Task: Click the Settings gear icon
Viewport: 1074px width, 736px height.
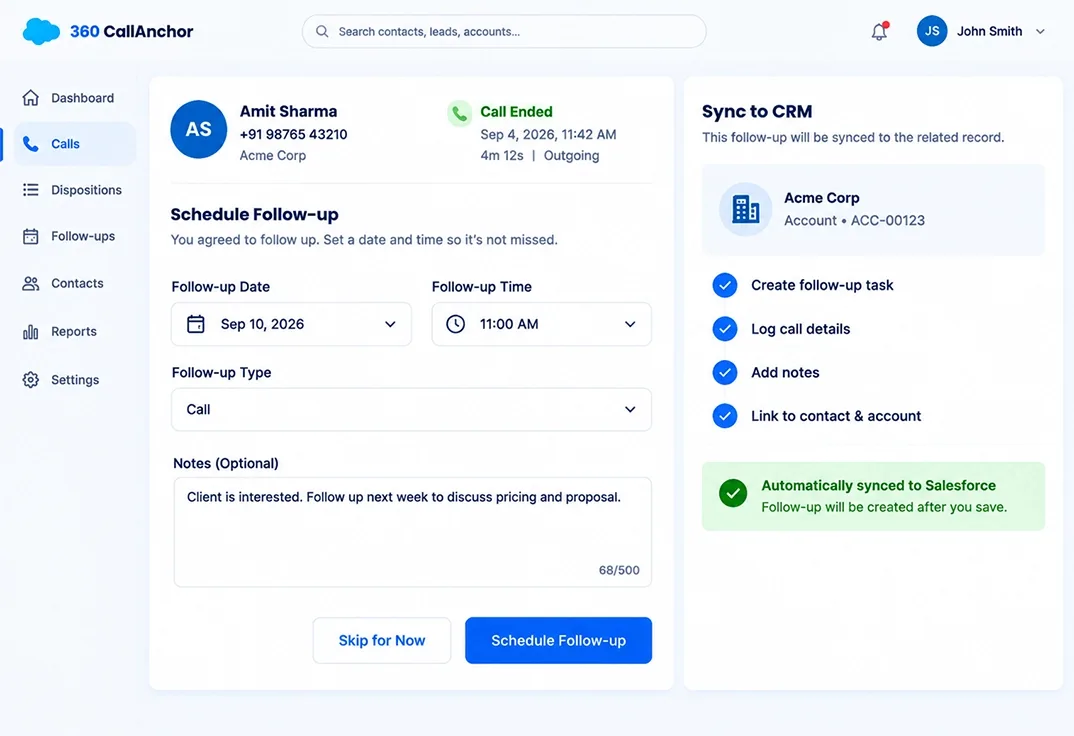Action: [31, 380]
